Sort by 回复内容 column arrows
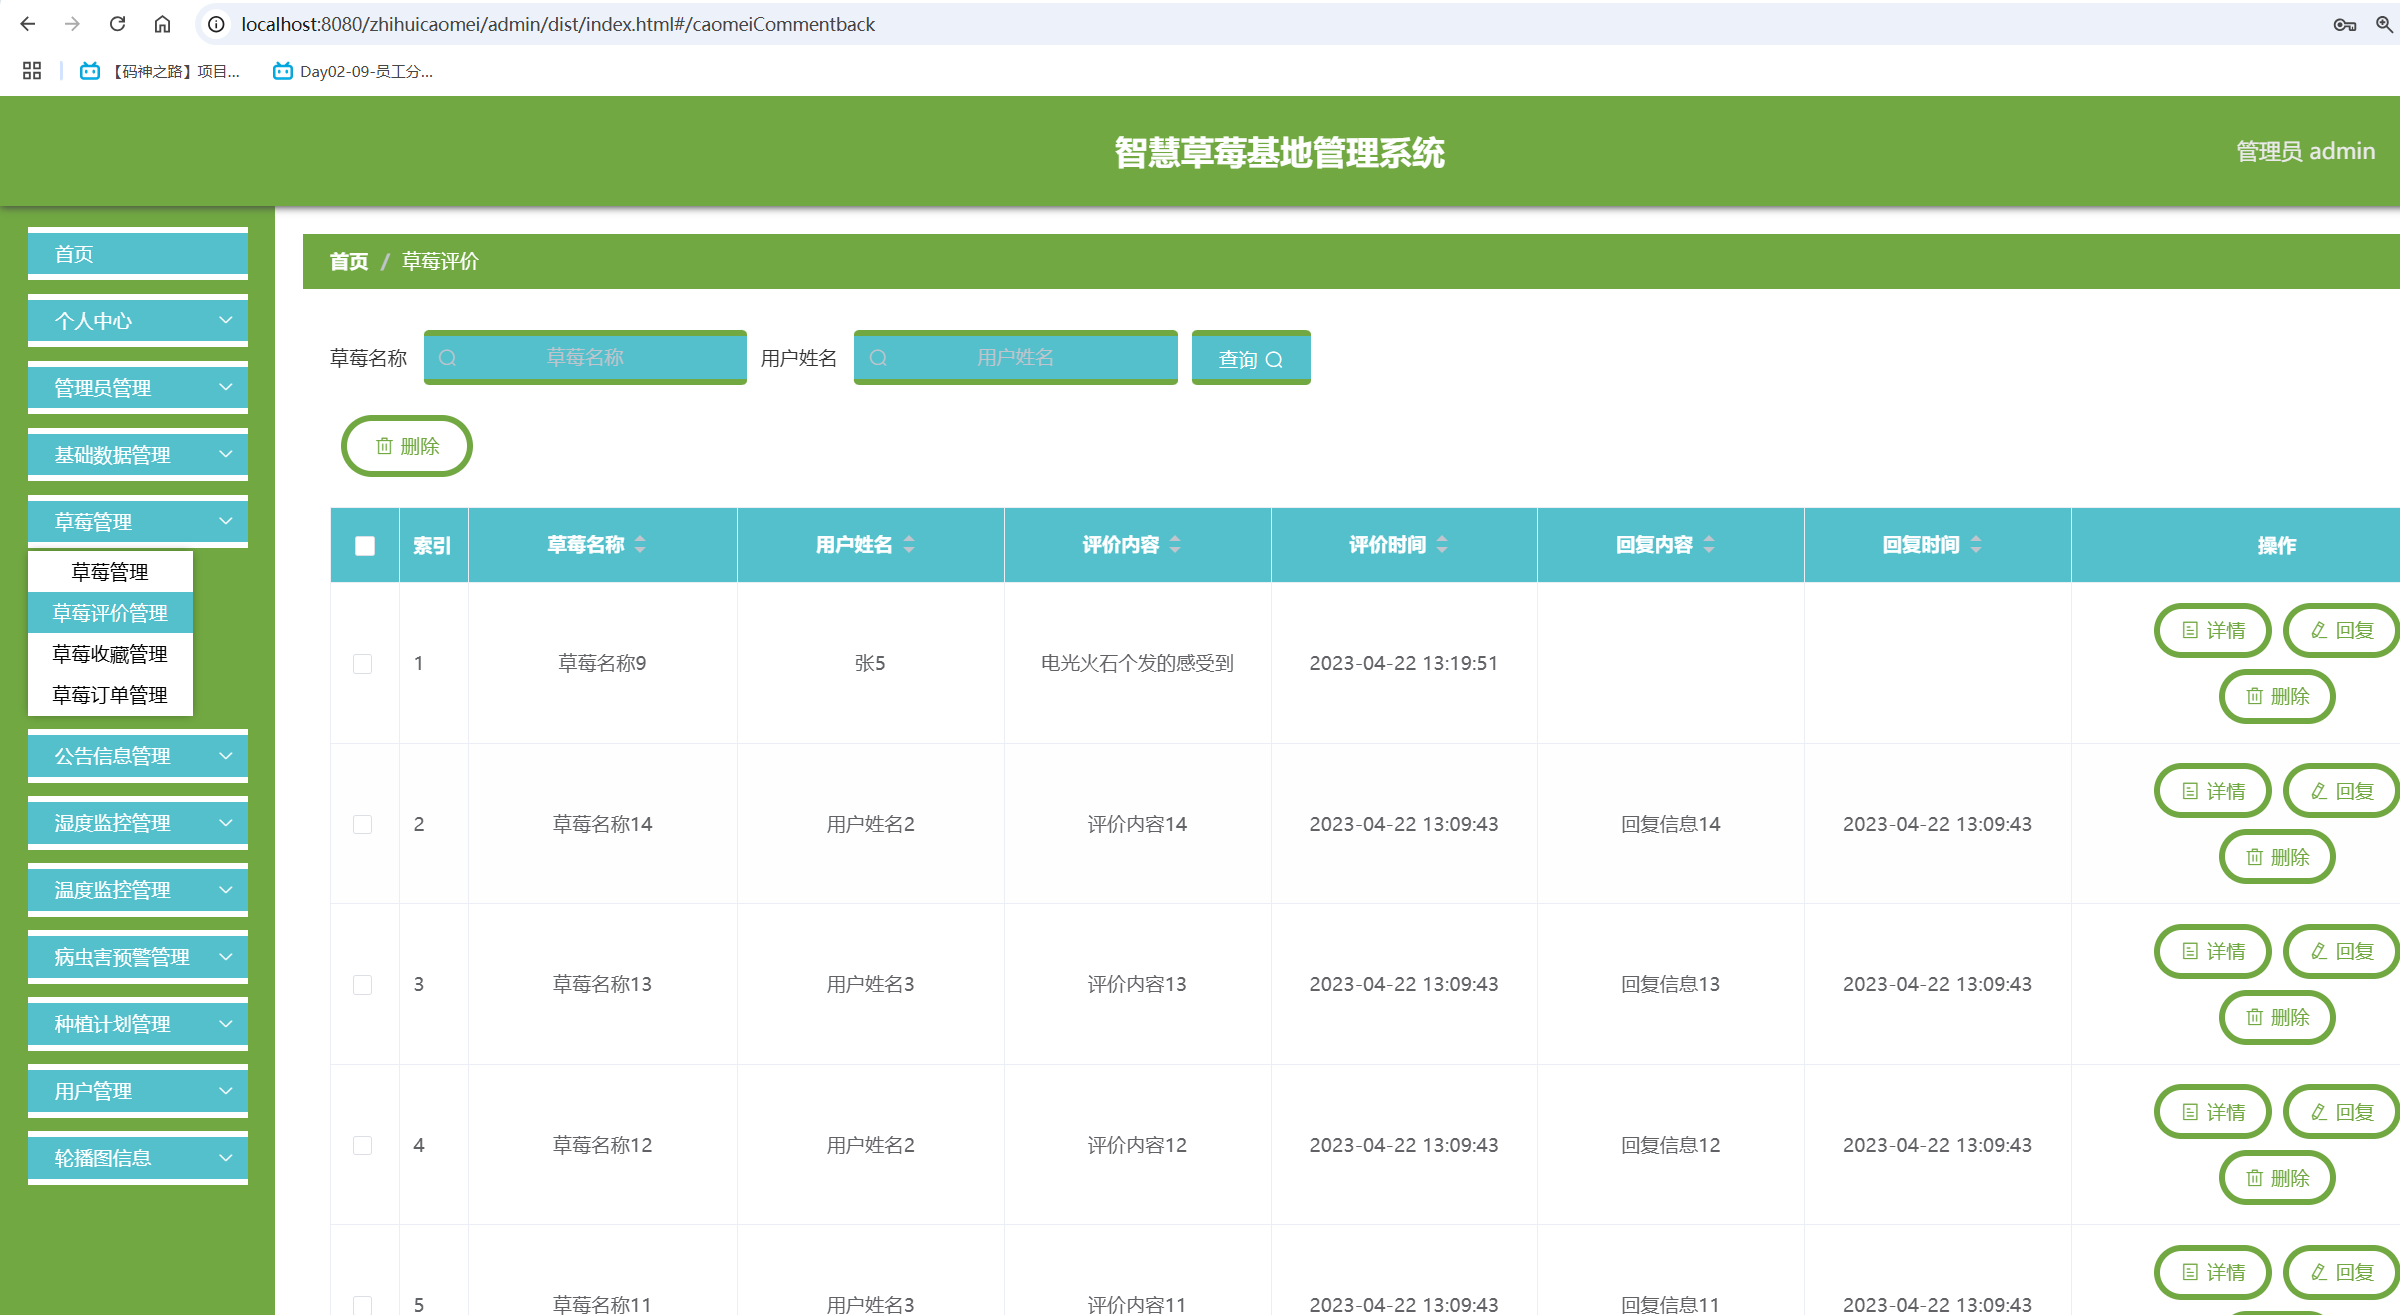The height and width of the screenshot is (1315, 2400). [1709, 545]
